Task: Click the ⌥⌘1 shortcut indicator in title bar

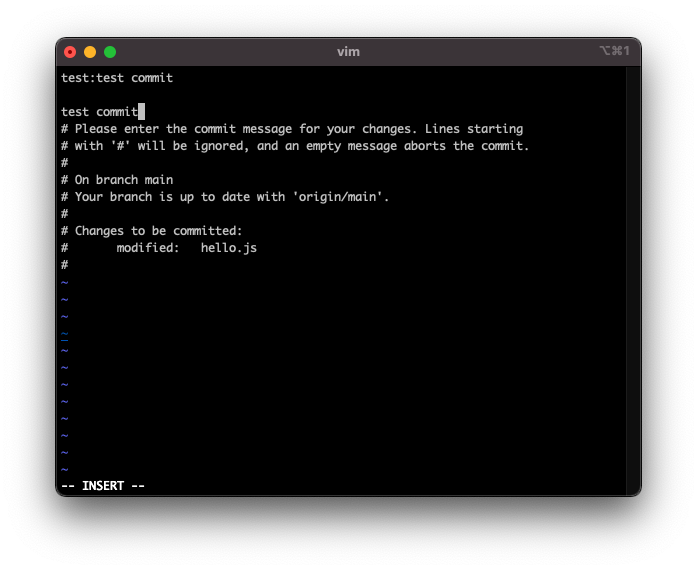Action: coord(614,51)
